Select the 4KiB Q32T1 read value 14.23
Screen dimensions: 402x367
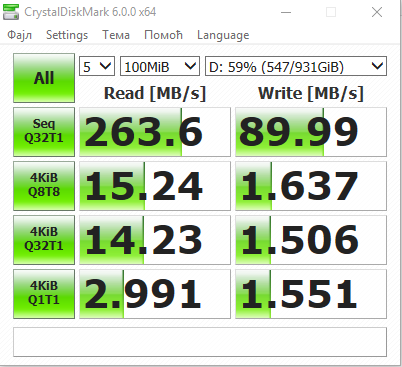click(155, 240)
